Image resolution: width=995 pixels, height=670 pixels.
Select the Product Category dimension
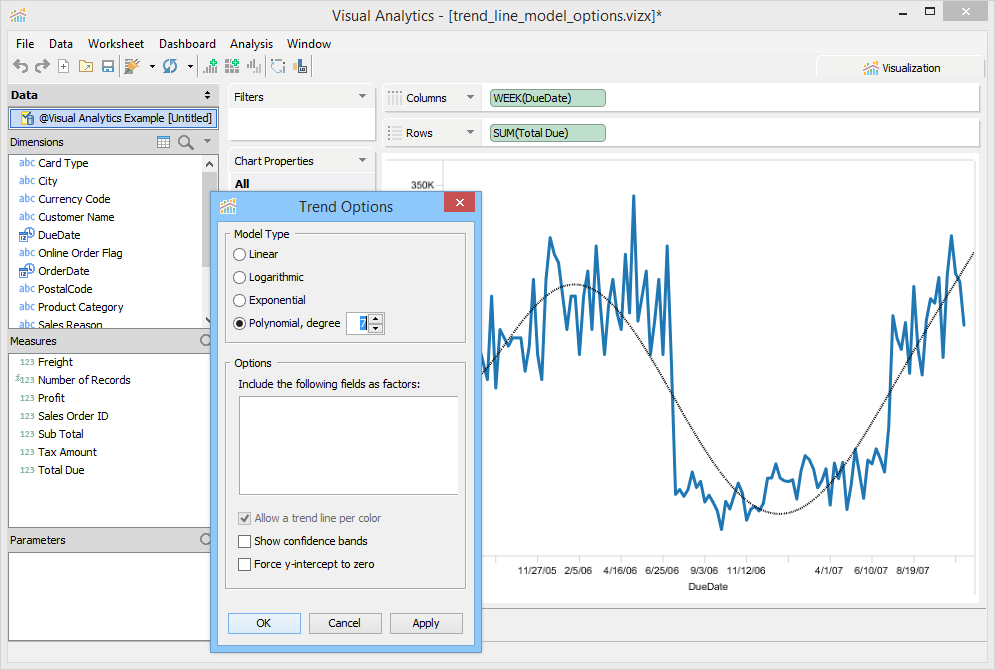(81, 307)
